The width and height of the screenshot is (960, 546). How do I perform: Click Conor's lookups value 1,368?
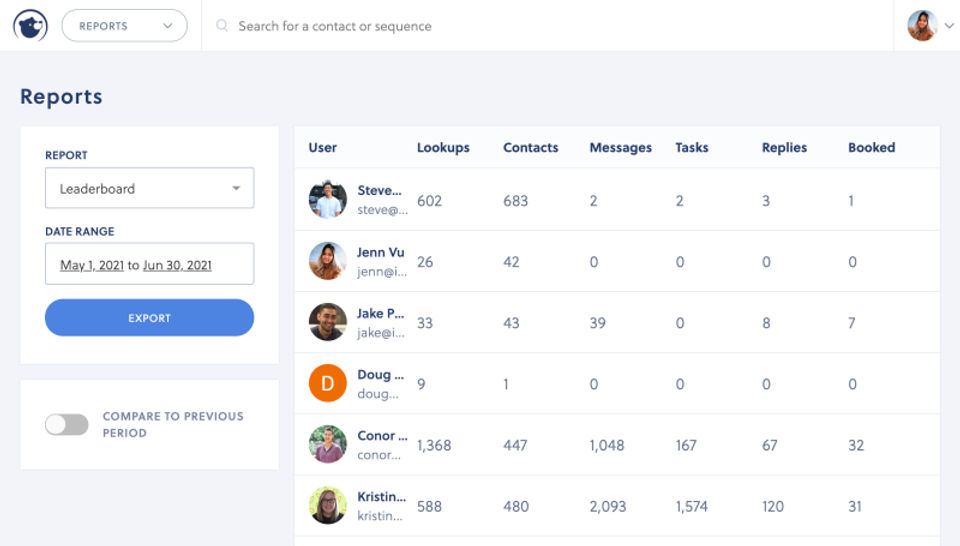434,446
